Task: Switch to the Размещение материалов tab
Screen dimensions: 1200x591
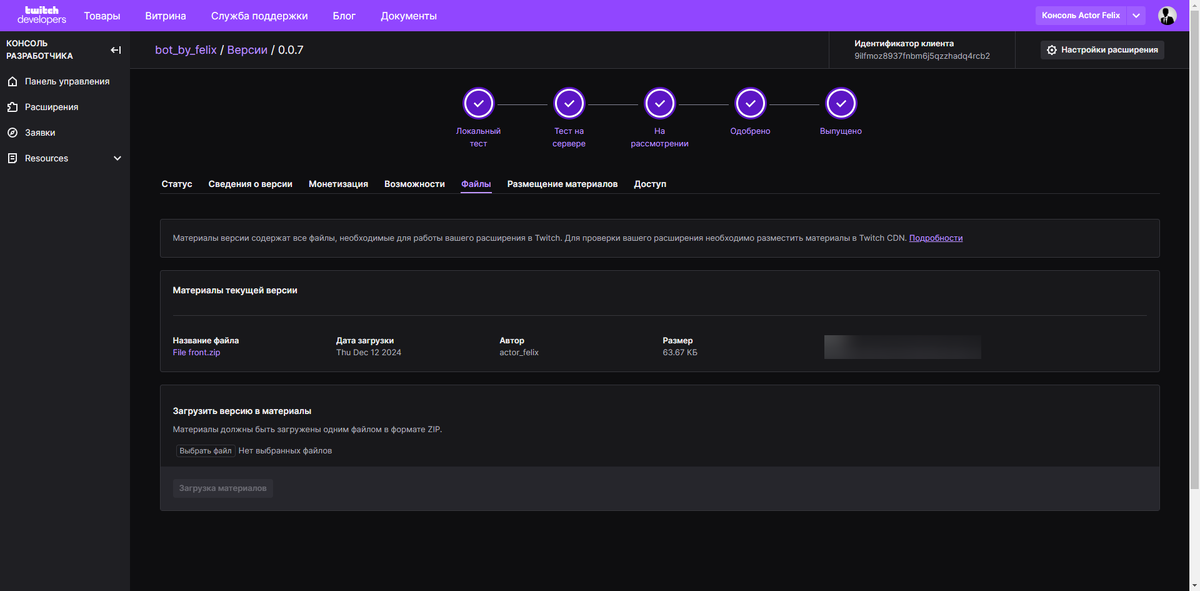Action: 562,184
